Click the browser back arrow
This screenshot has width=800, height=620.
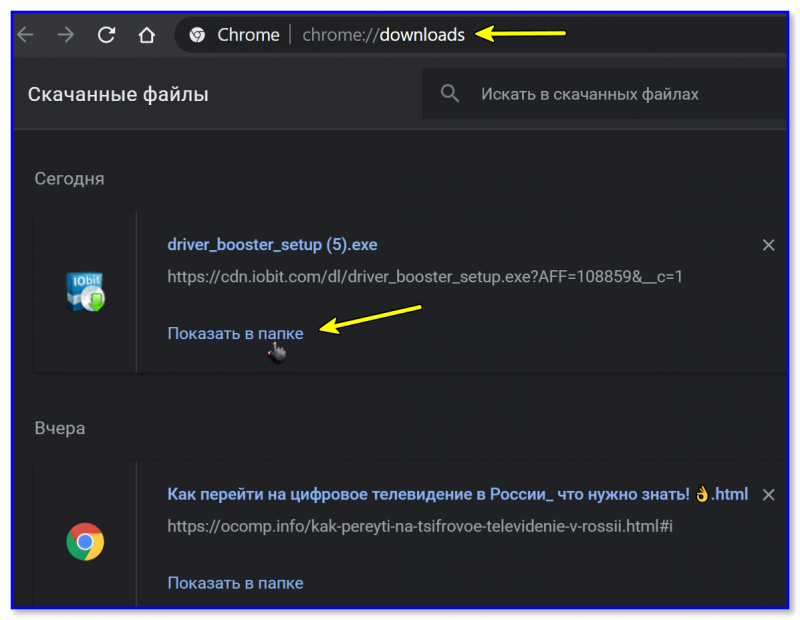(x=25, y=35)
